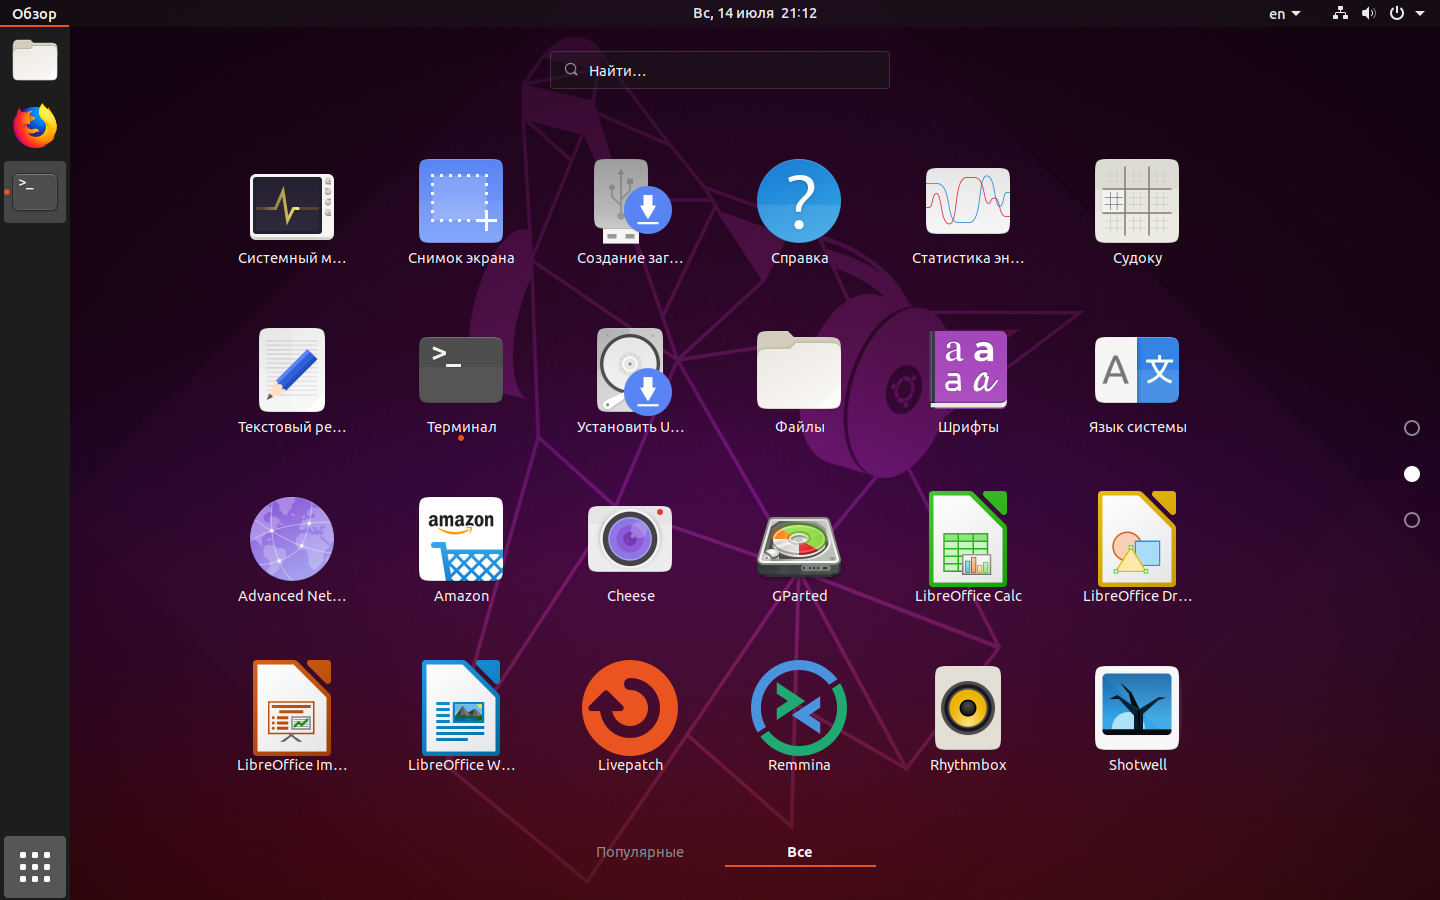Expand the en keyboard layout menu
Viewport: 1440px width, 900px height.
1284,14
